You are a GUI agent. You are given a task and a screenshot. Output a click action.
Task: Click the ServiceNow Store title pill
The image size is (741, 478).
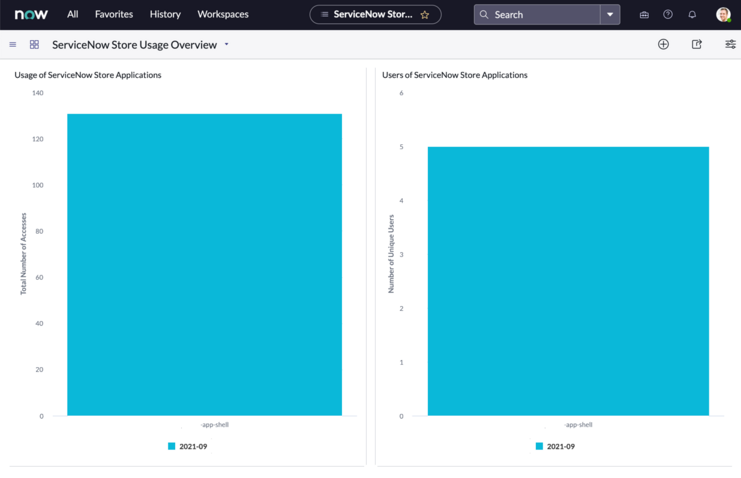pyautogui.click(x=375, y=15)
